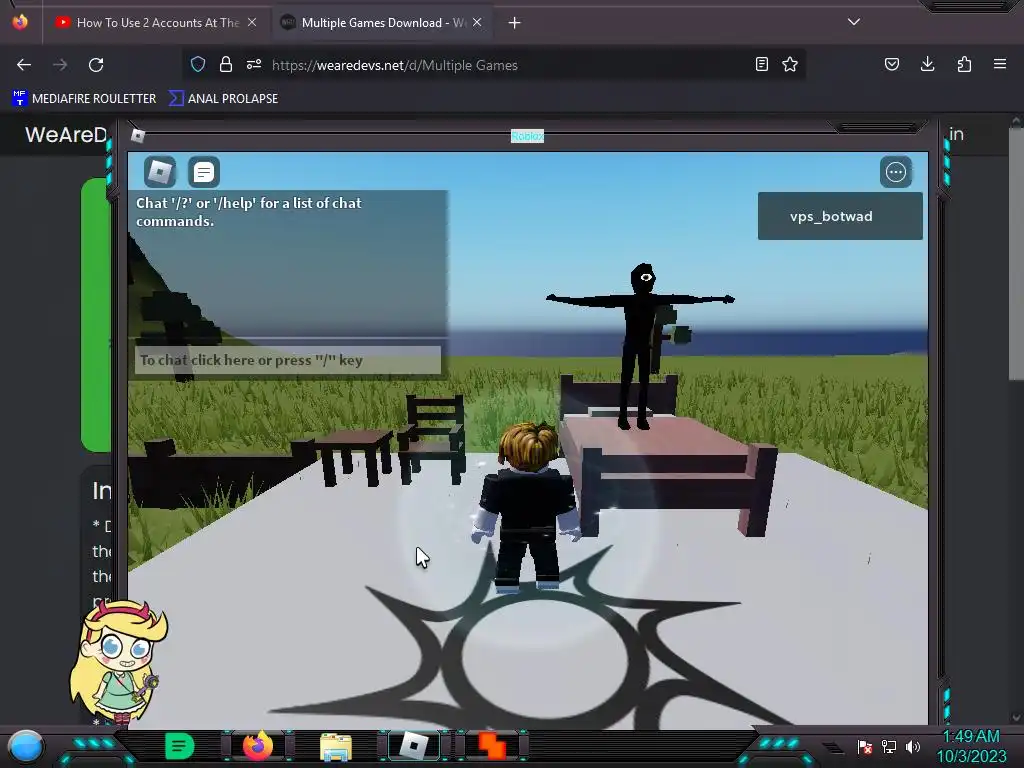The image size is (1024, 768).
Task: Save page to Pocket
Action: 891,64
